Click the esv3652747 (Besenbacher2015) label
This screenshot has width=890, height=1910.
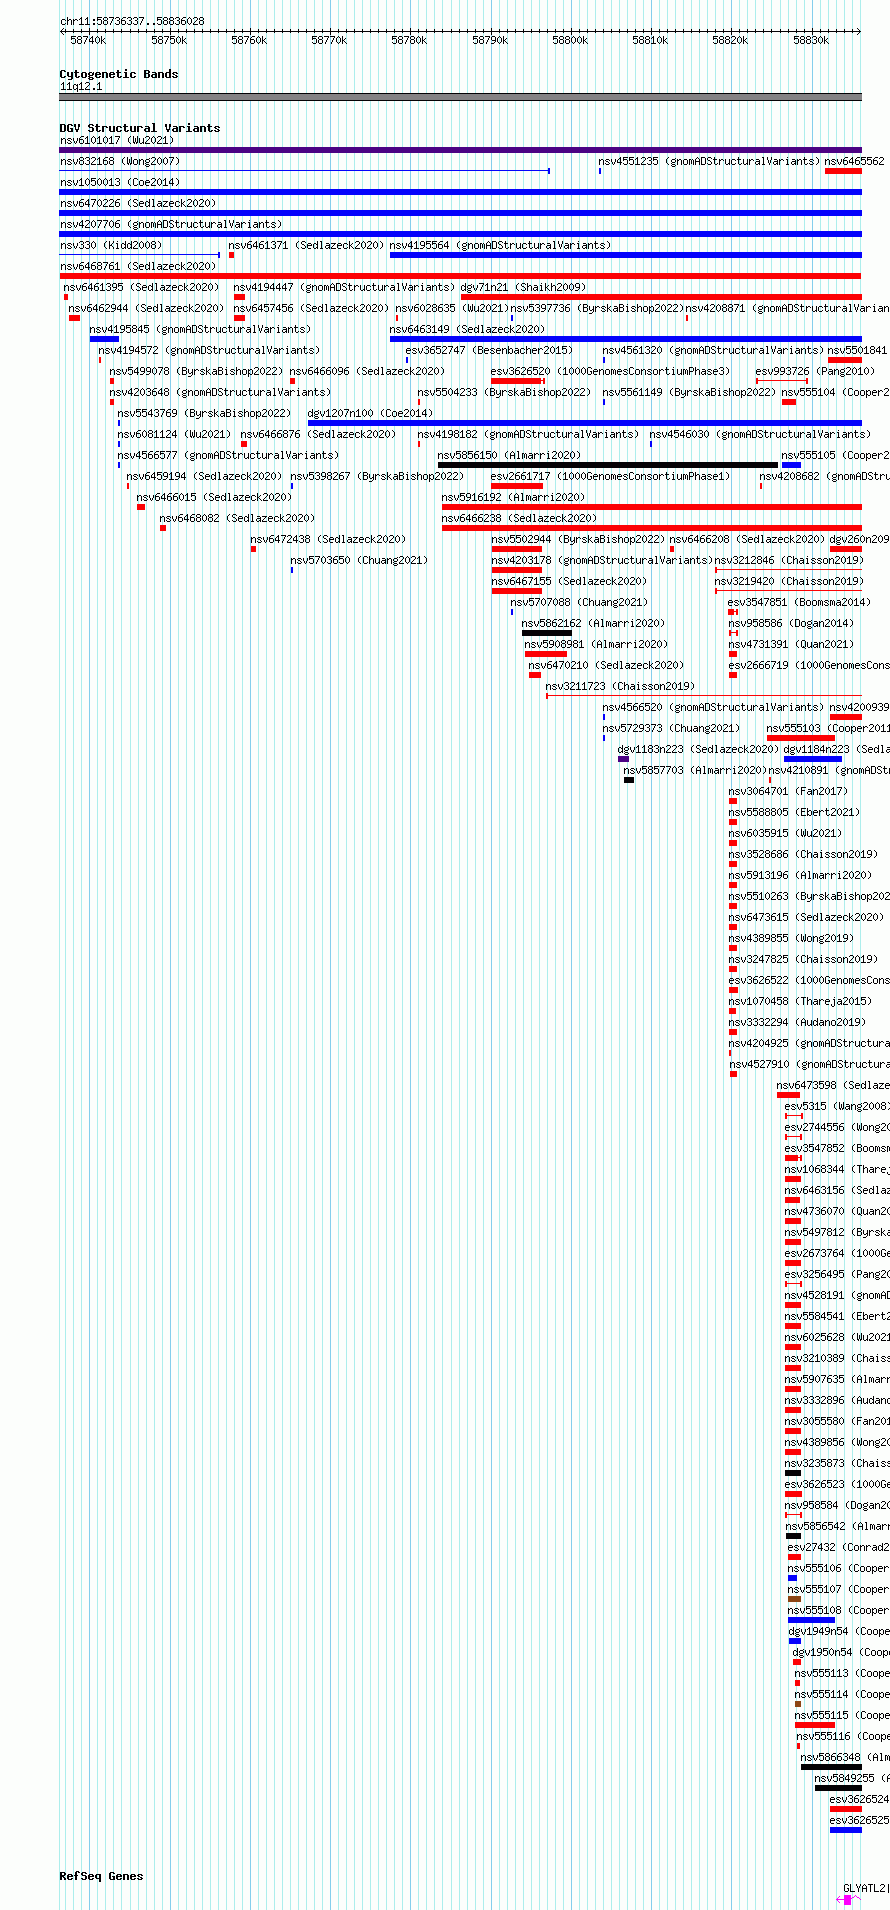tap(489, 350)
